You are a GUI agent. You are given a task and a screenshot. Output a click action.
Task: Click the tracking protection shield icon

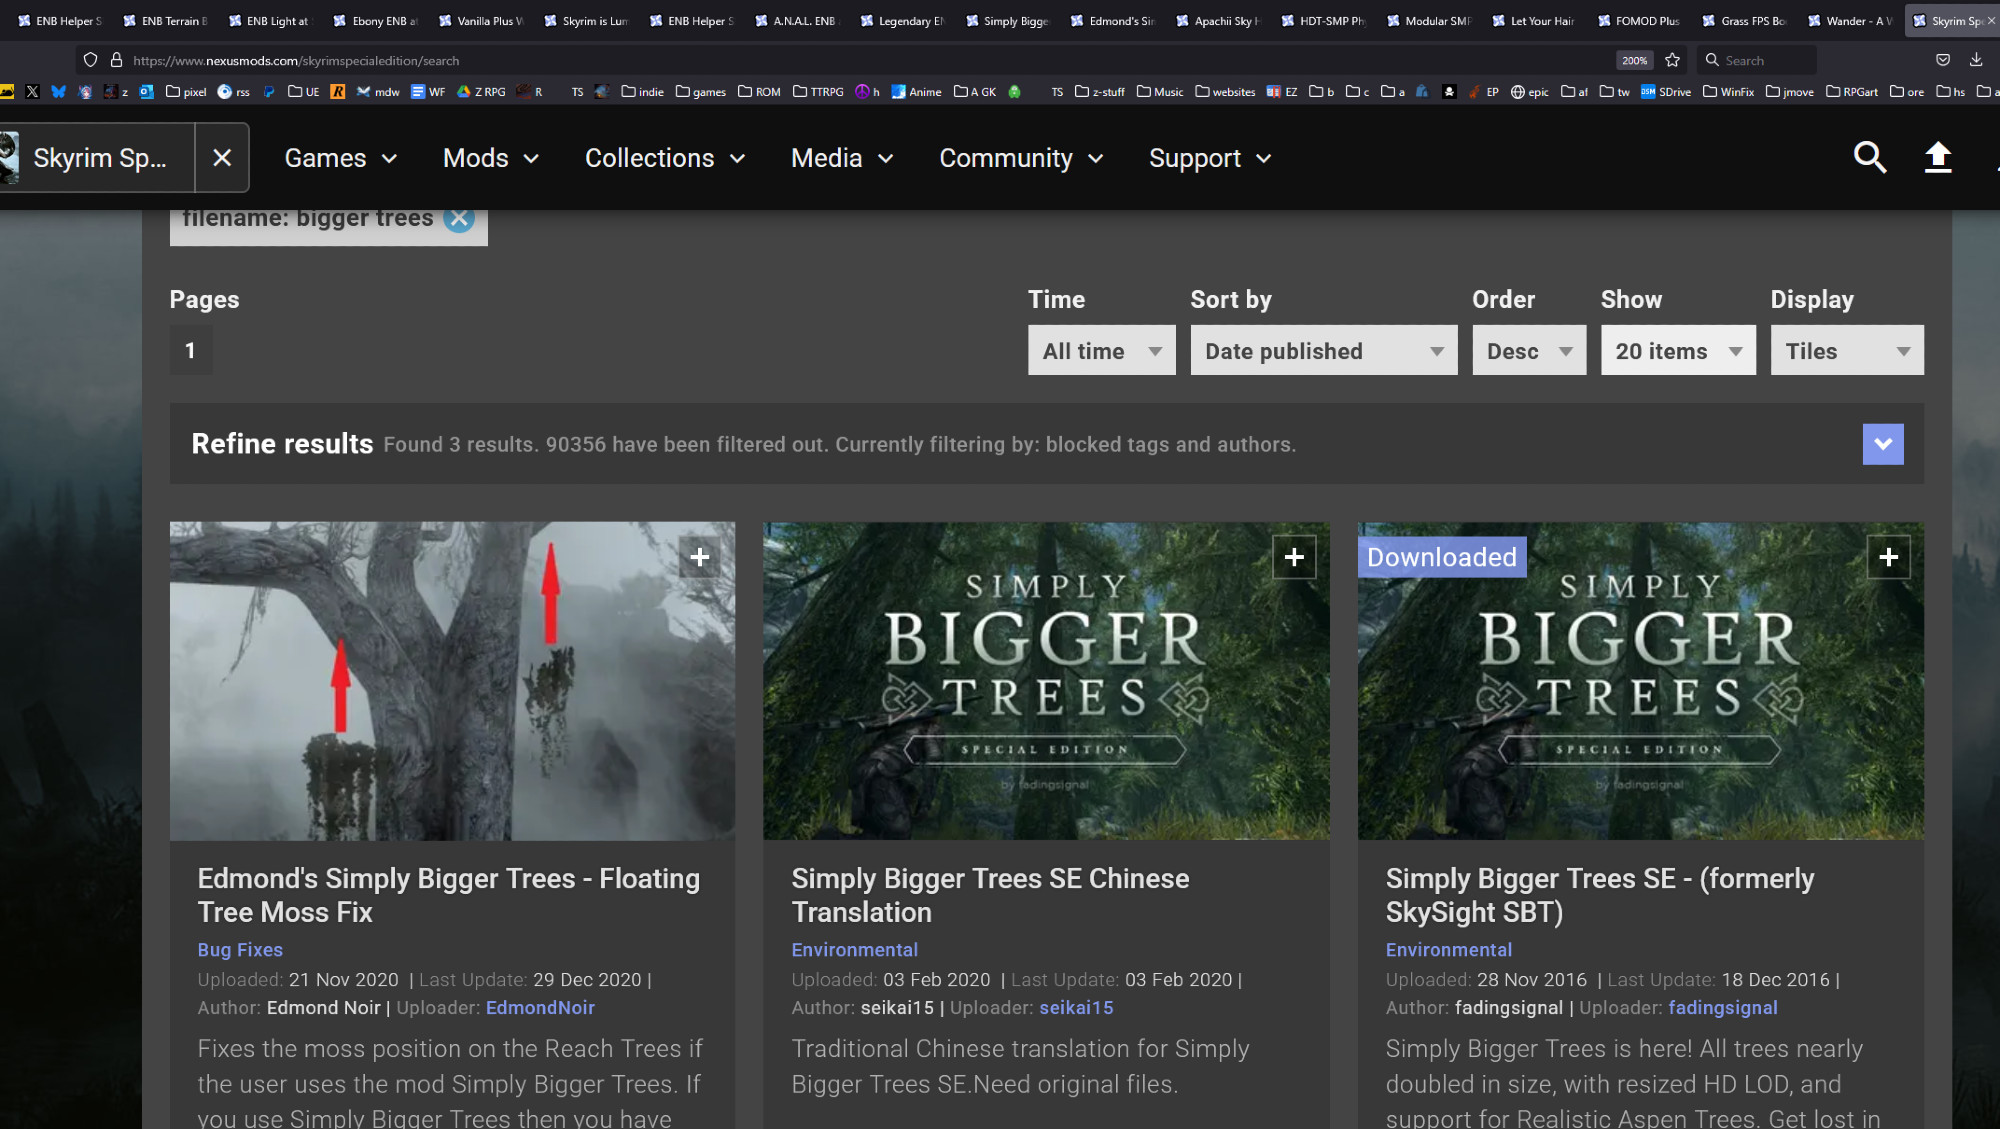[x=90, y=60]
